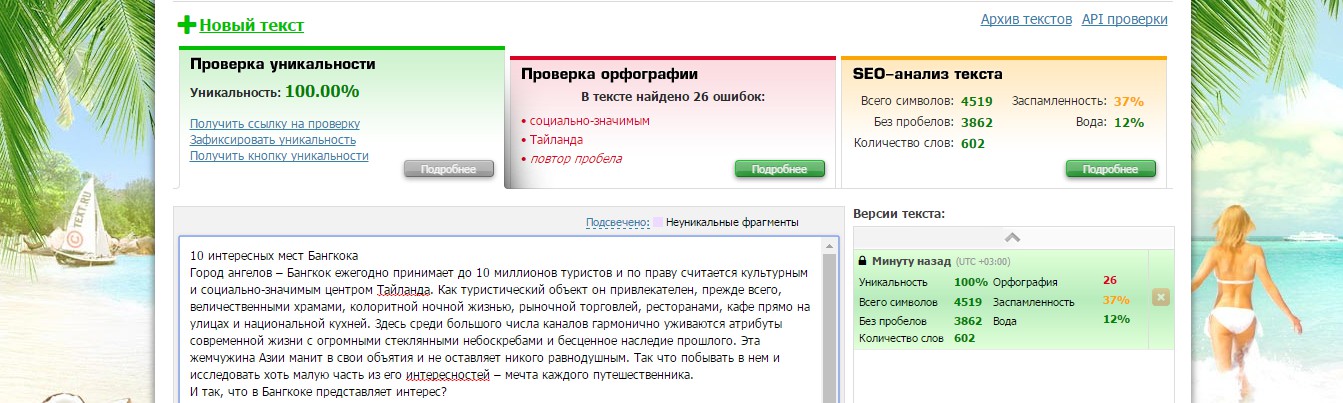1343x403 pixels.
Task: Click inside the text editor area
Action: click(500, 320)
